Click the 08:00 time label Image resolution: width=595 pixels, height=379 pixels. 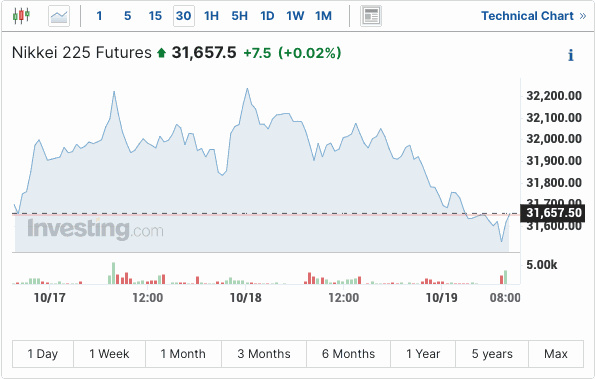(x=505, y=297)
